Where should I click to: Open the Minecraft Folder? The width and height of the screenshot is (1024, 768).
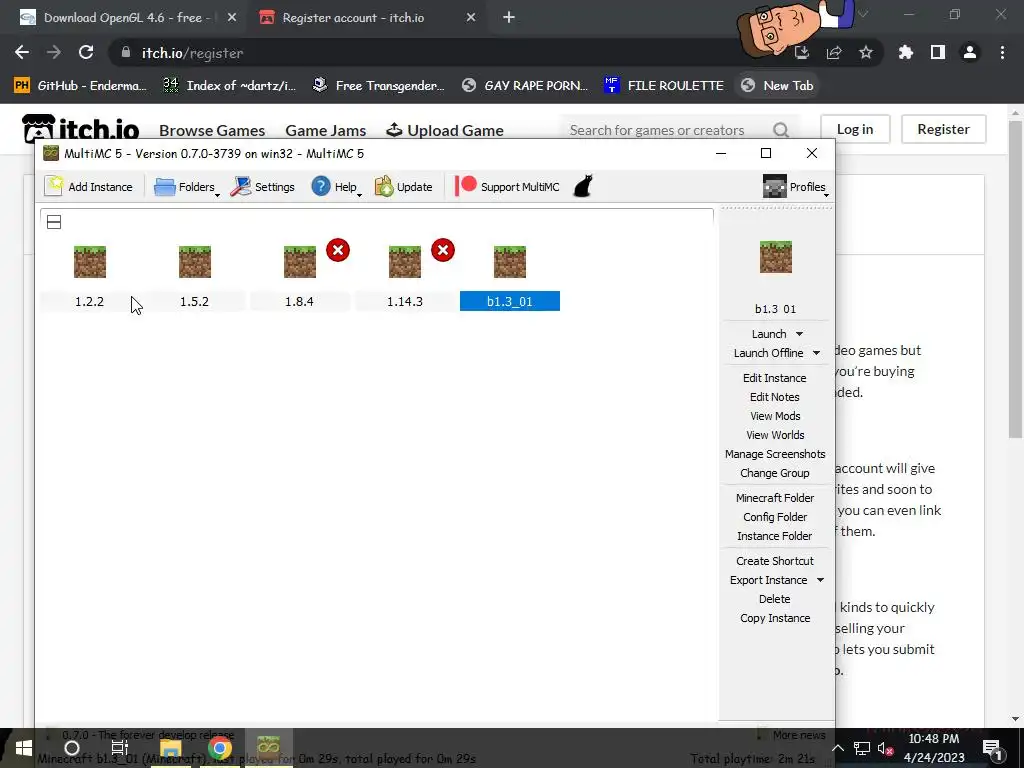click(x=775, y=498)
